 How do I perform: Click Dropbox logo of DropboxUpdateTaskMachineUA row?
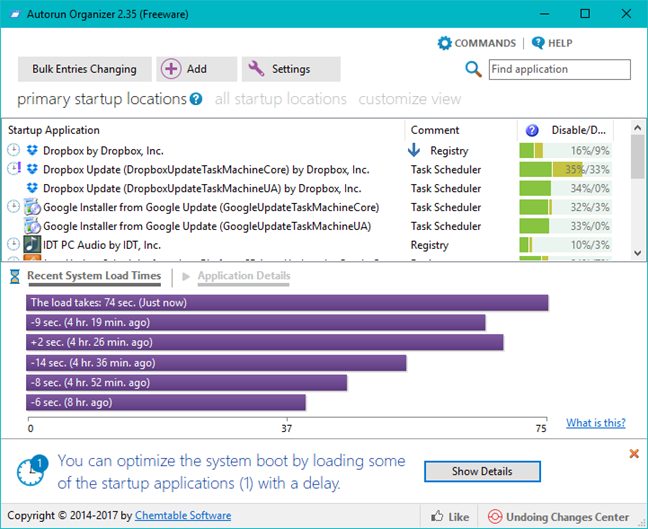[x=32, y=188]
